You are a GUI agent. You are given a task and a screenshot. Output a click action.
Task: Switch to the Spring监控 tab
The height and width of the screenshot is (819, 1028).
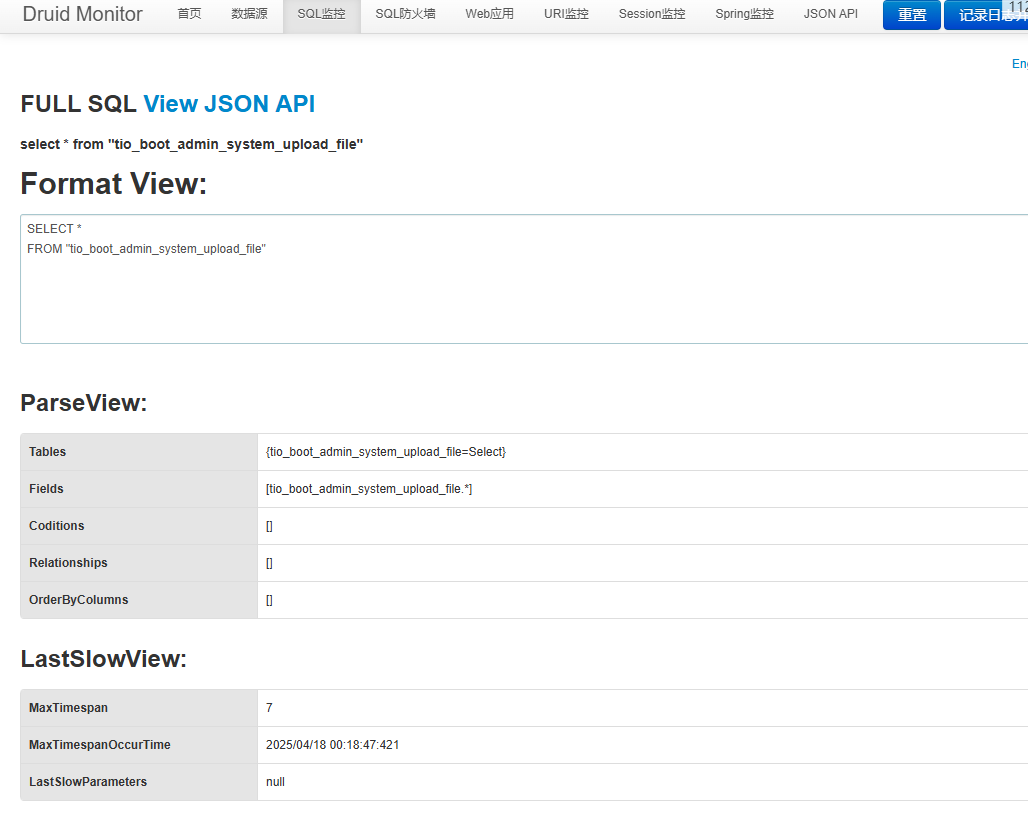click(x=744, y=14)
